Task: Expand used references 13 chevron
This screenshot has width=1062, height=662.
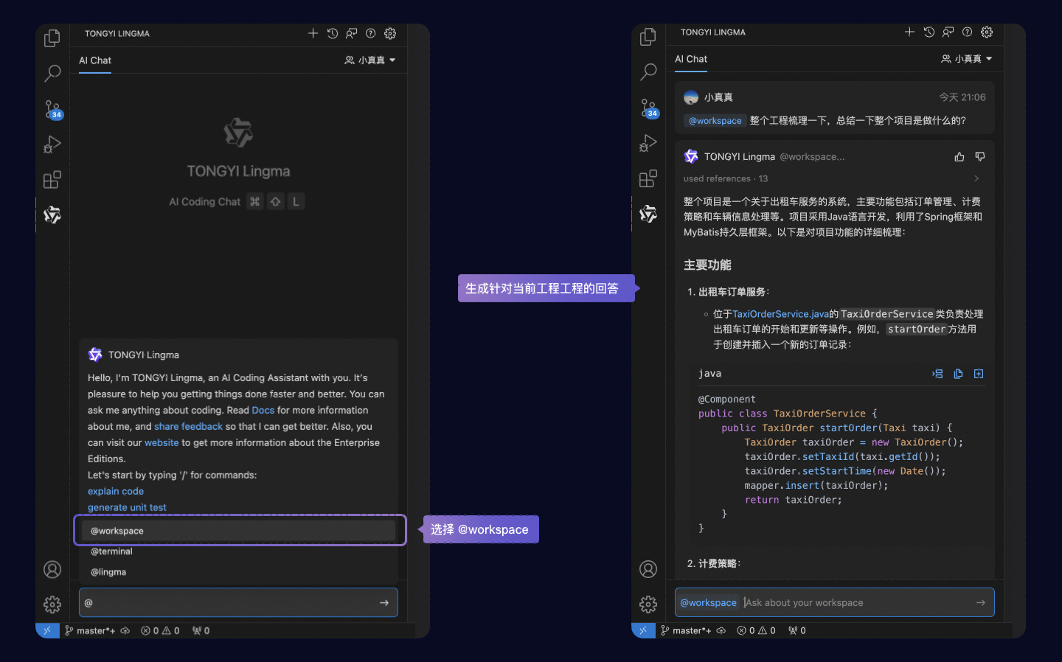Action: click(976, 178)
